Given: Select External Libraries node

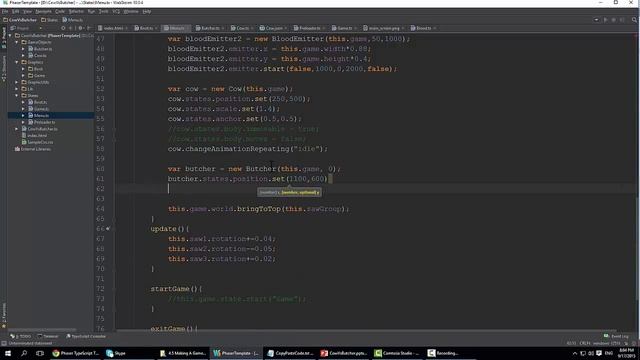Looking at the screenshot, I should pos(36,149).
